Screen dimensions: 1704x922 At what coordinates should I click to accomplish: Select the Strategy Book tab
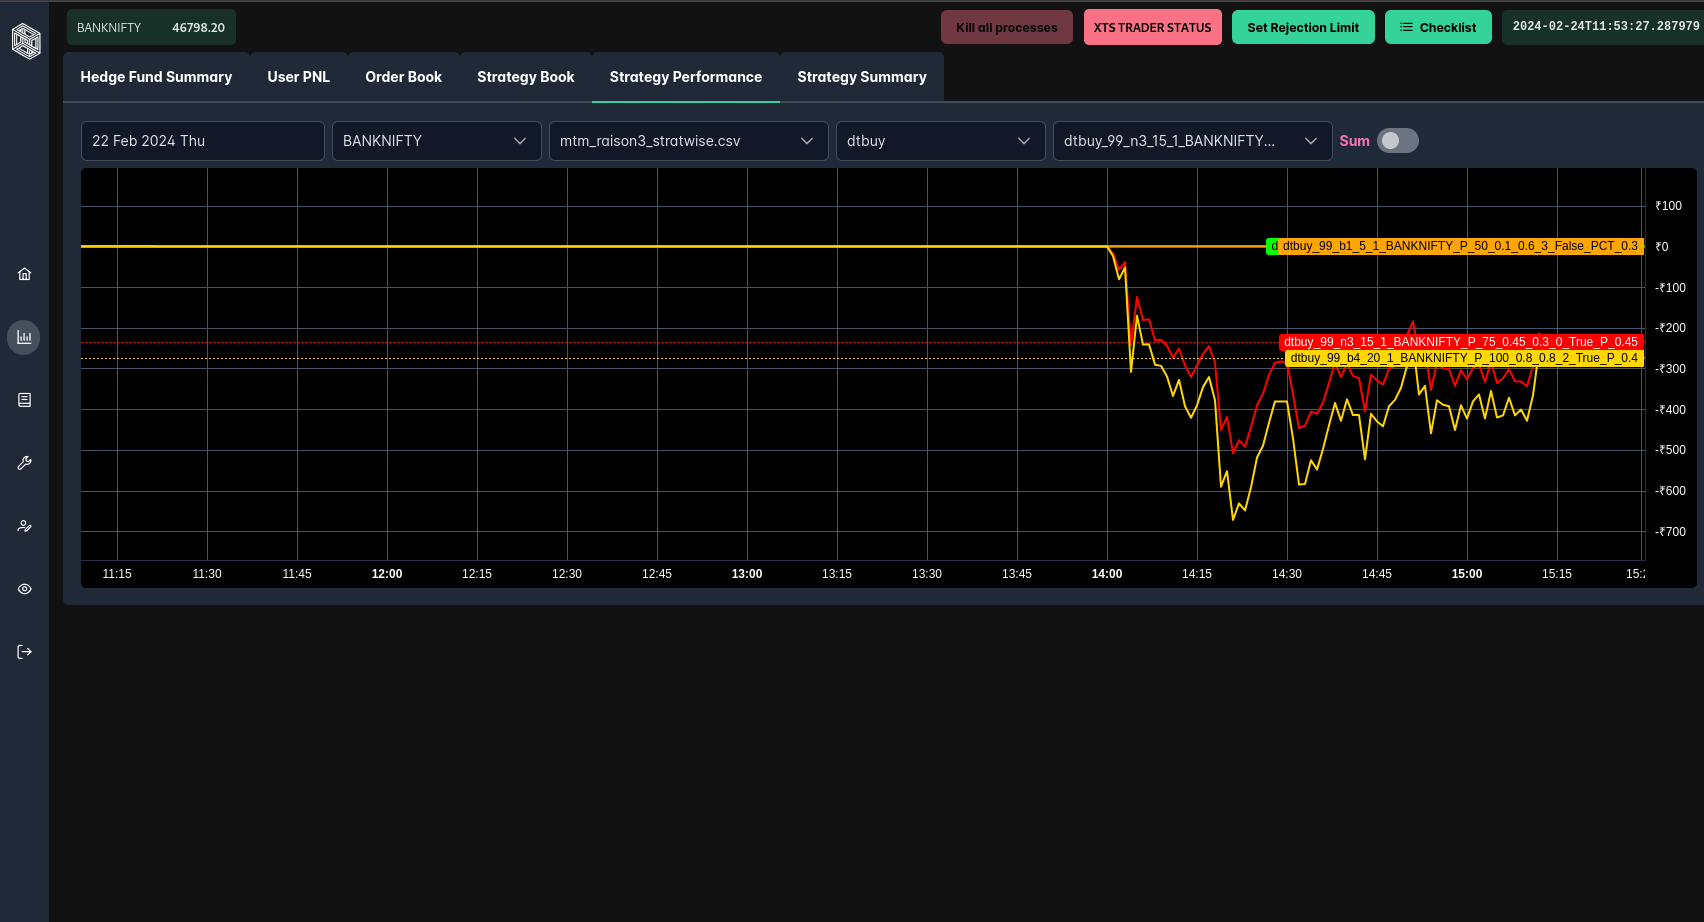(526, 77)
